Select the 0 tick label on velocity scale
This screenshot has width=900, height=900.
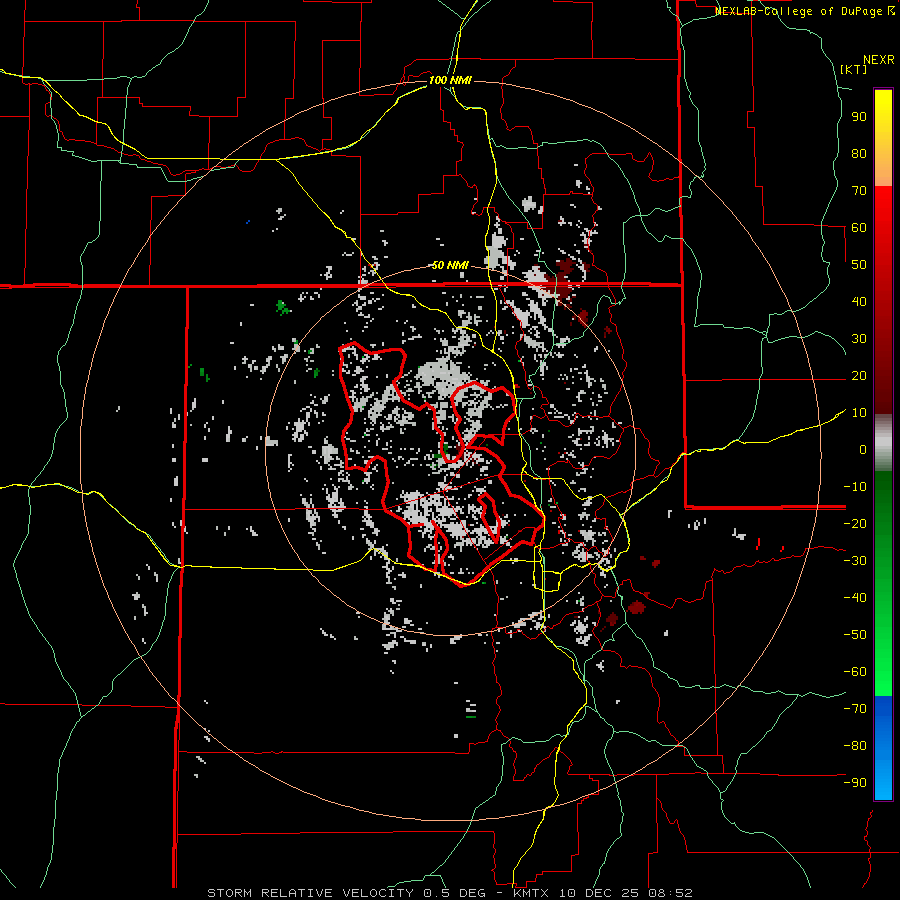pyautogui.click(x=861, y=449)
